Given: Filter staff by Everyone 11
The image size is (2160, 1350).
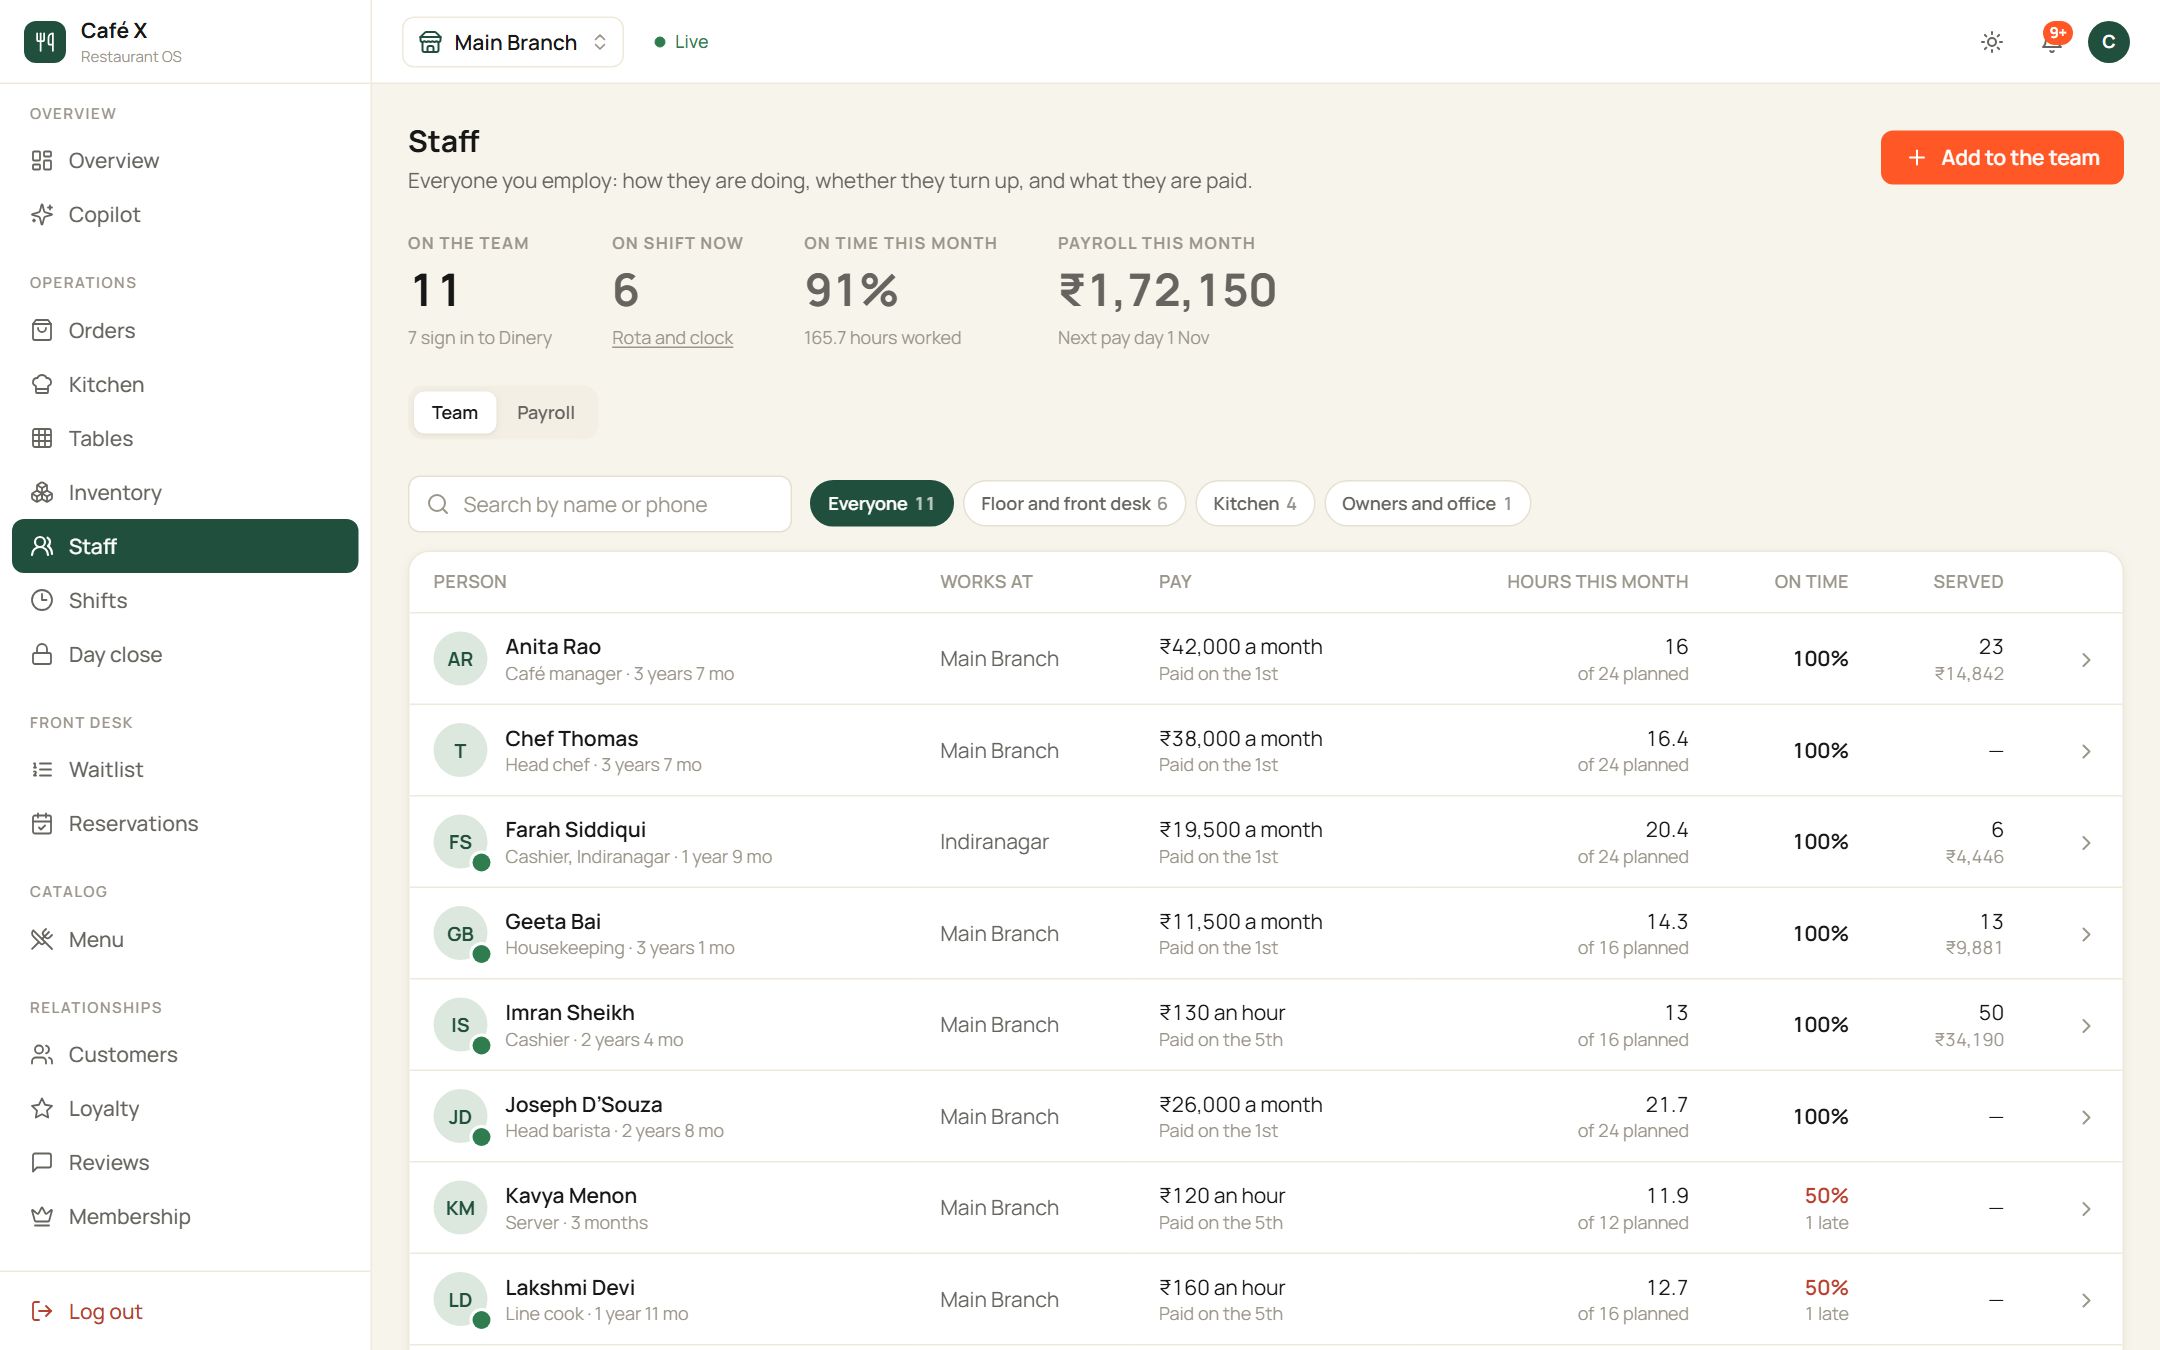Looking at the screenshot, I should coord(881,504).
